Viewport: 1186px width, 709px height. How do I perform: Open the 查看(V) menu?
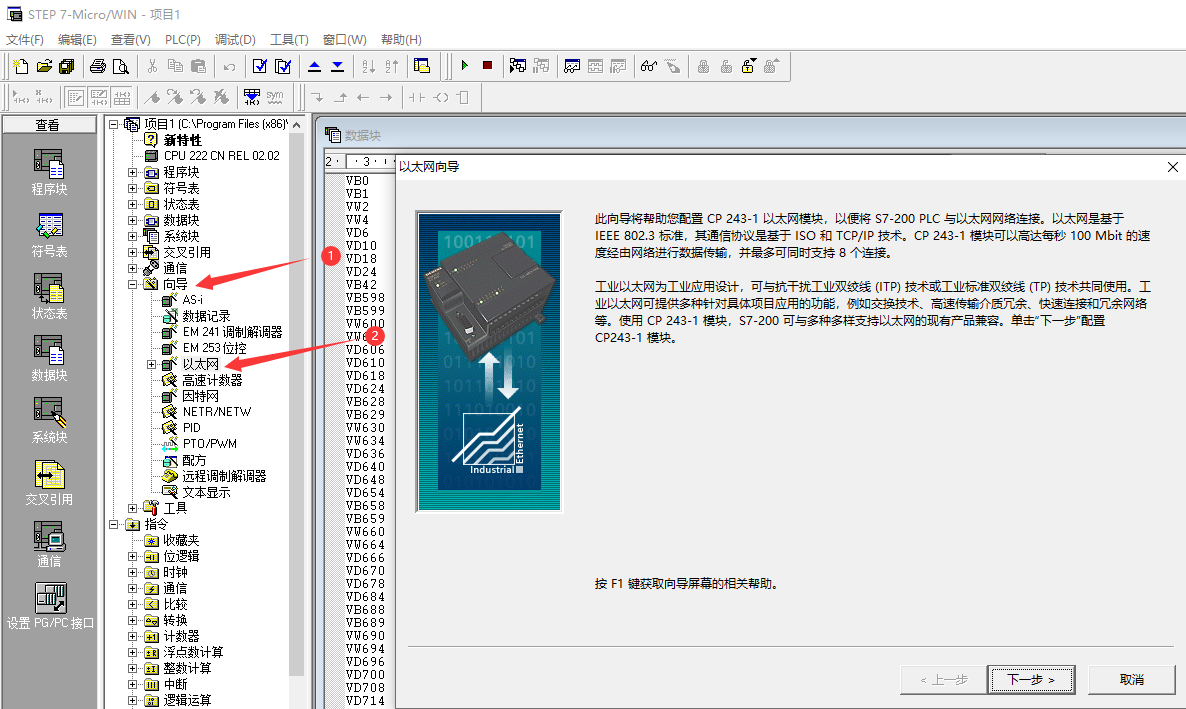tap(131, 39)
